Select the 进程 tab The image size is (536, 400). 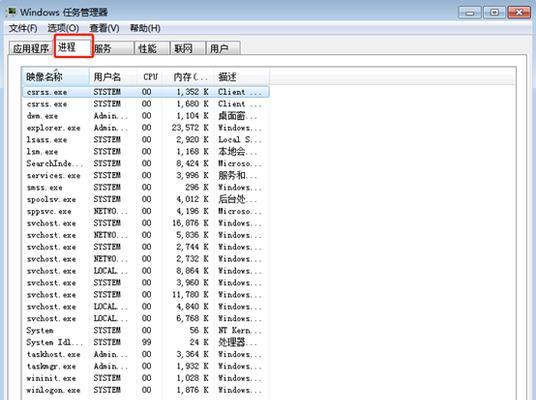[73, 46]
